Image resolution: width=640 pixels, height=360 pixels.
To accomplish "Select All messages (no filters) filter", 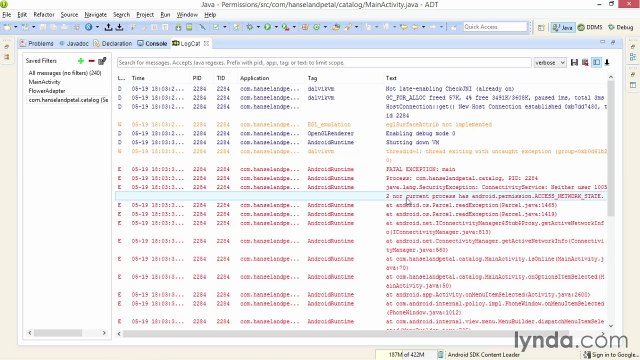I will point(65,73).
